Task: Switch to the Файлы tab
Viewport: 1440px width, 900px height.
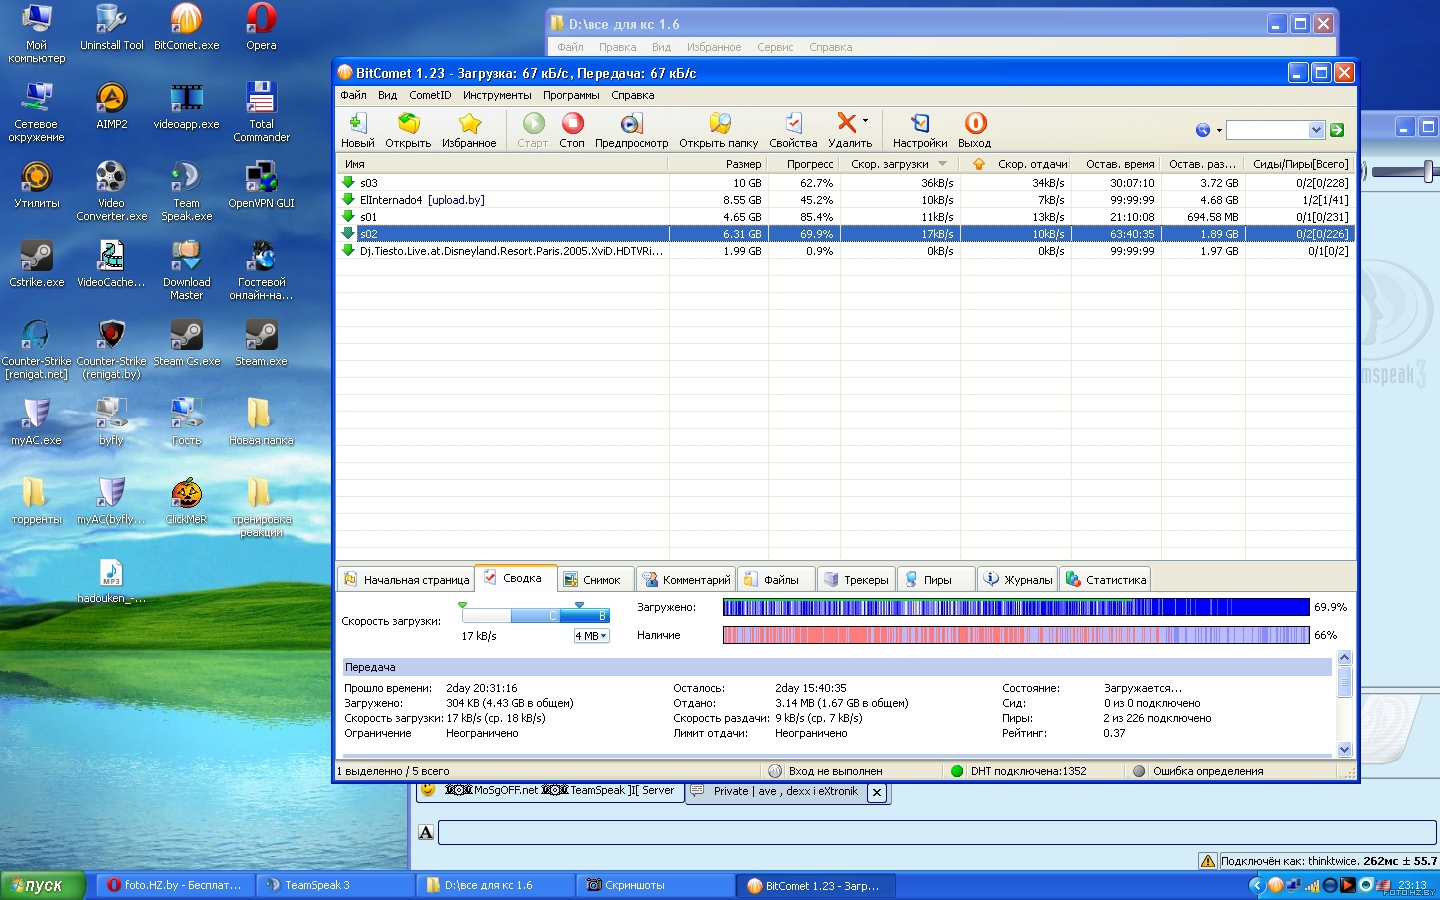Action: click(776, 579)
